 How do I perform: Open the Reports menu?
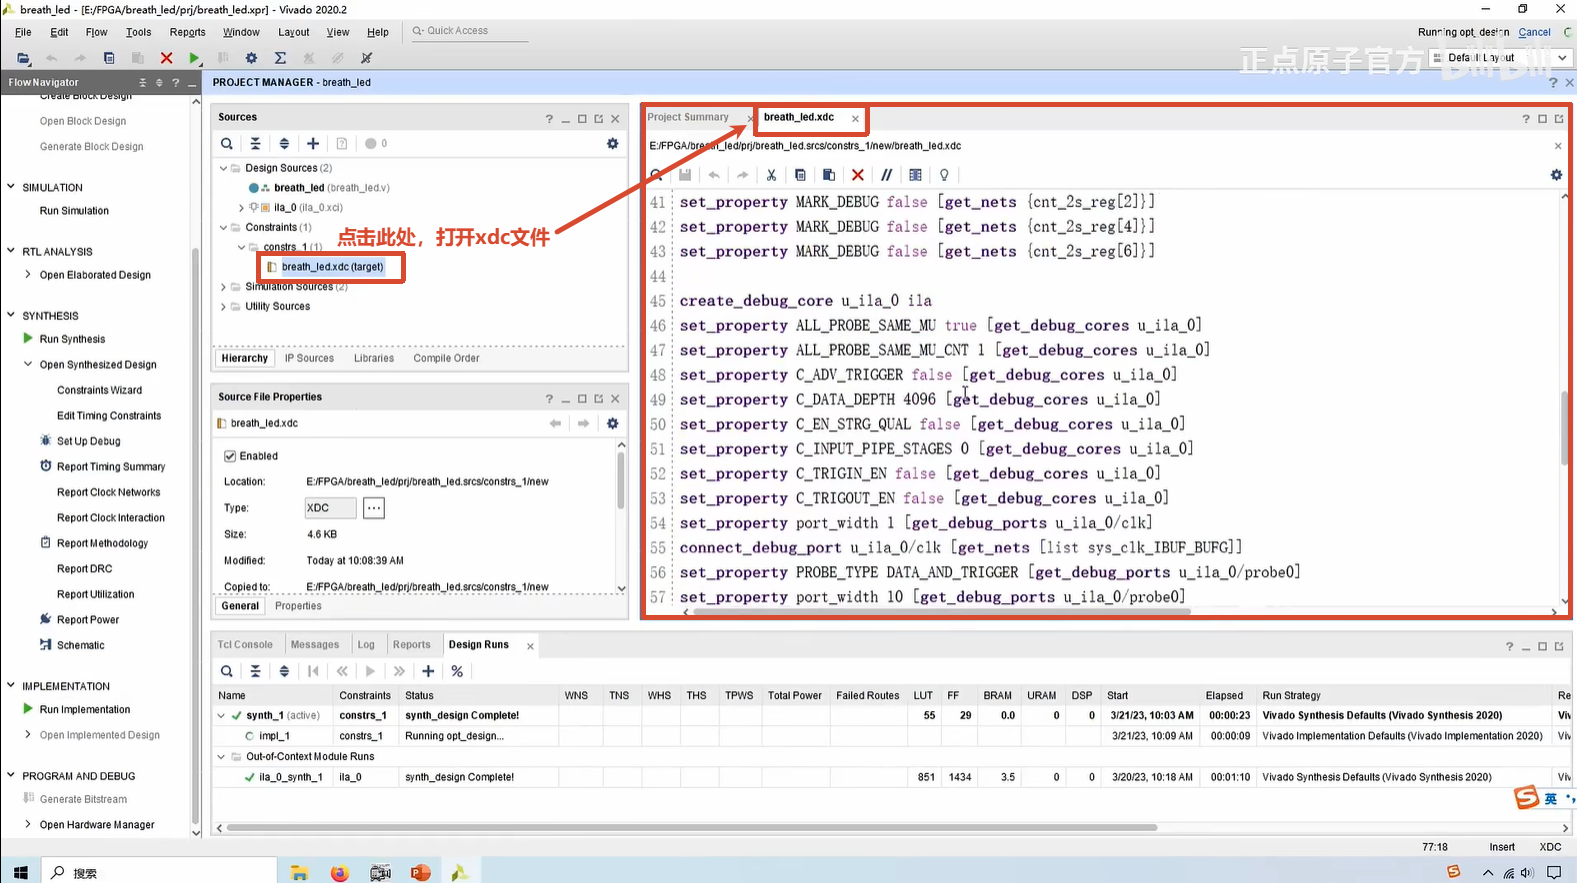pyautogui.click(x=187, y=32)
